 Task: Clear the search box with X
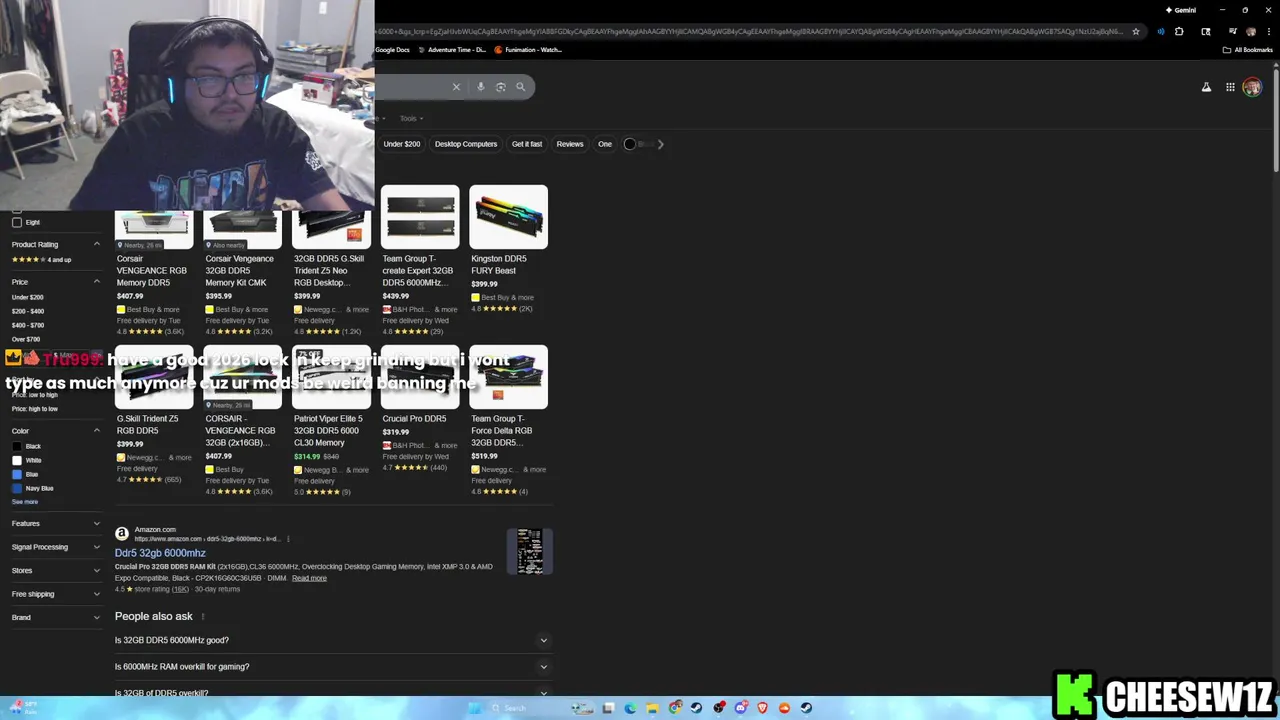pos(456,87)
